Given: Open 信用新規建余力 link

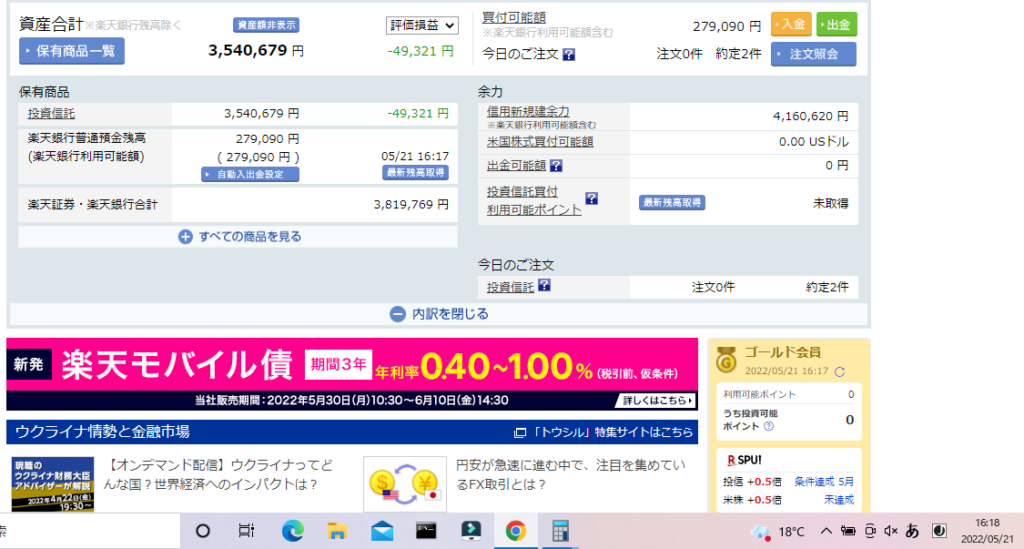Looking at the screenshot, I should point(528,112).
